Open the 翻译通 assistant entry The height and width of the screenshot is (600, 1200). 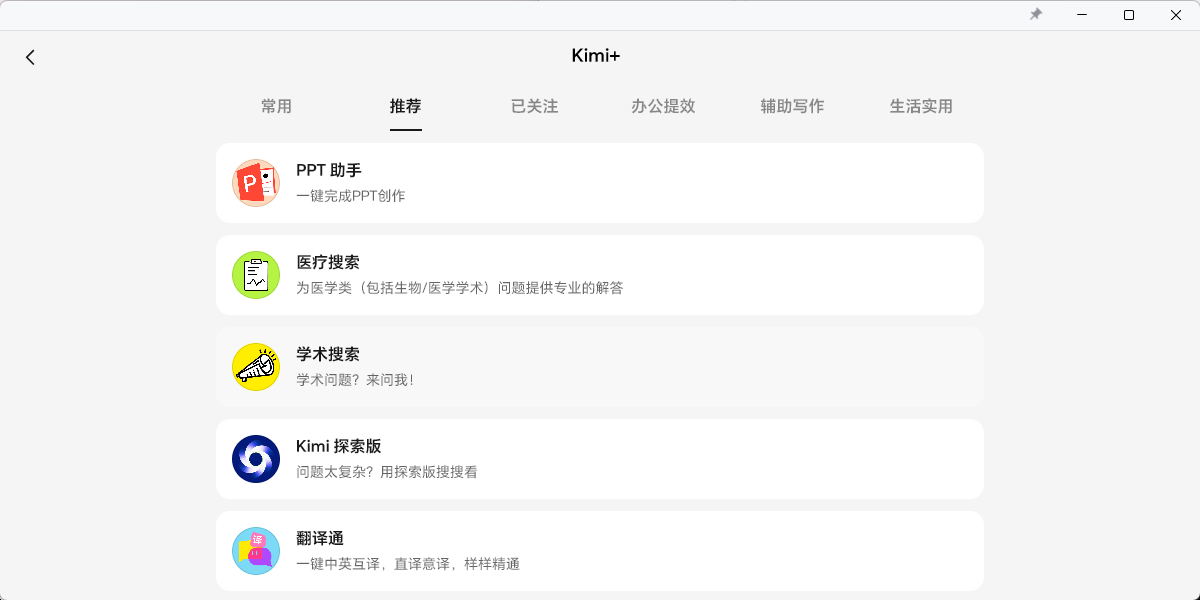(600, 551)
